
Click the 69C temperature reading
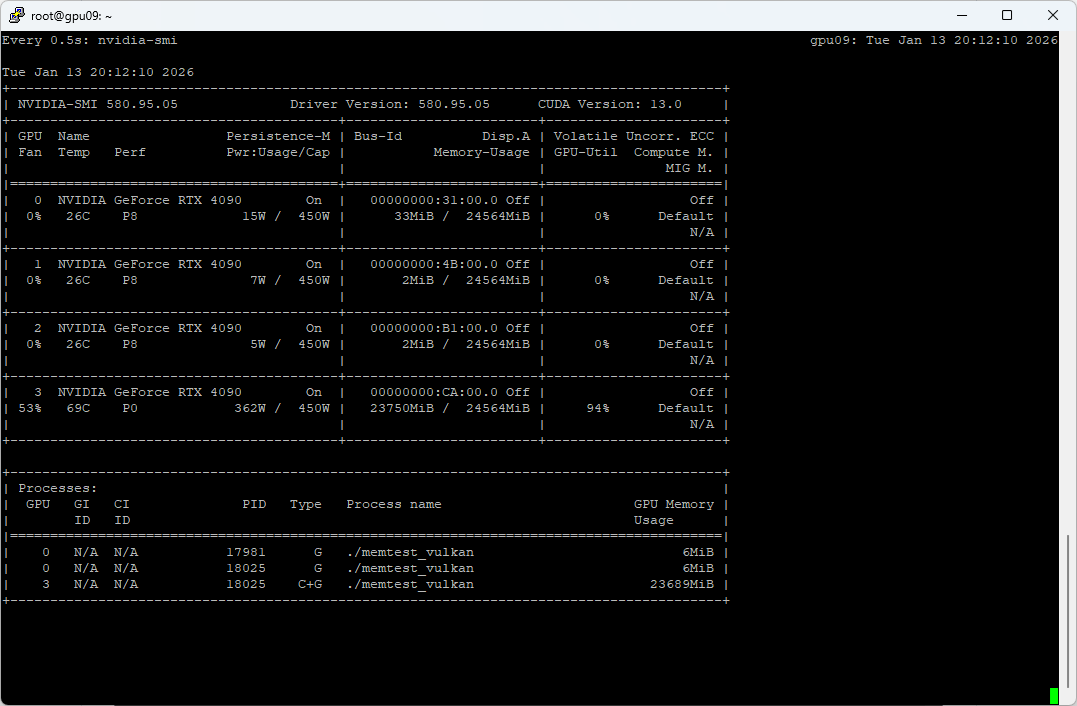(78, 408)
